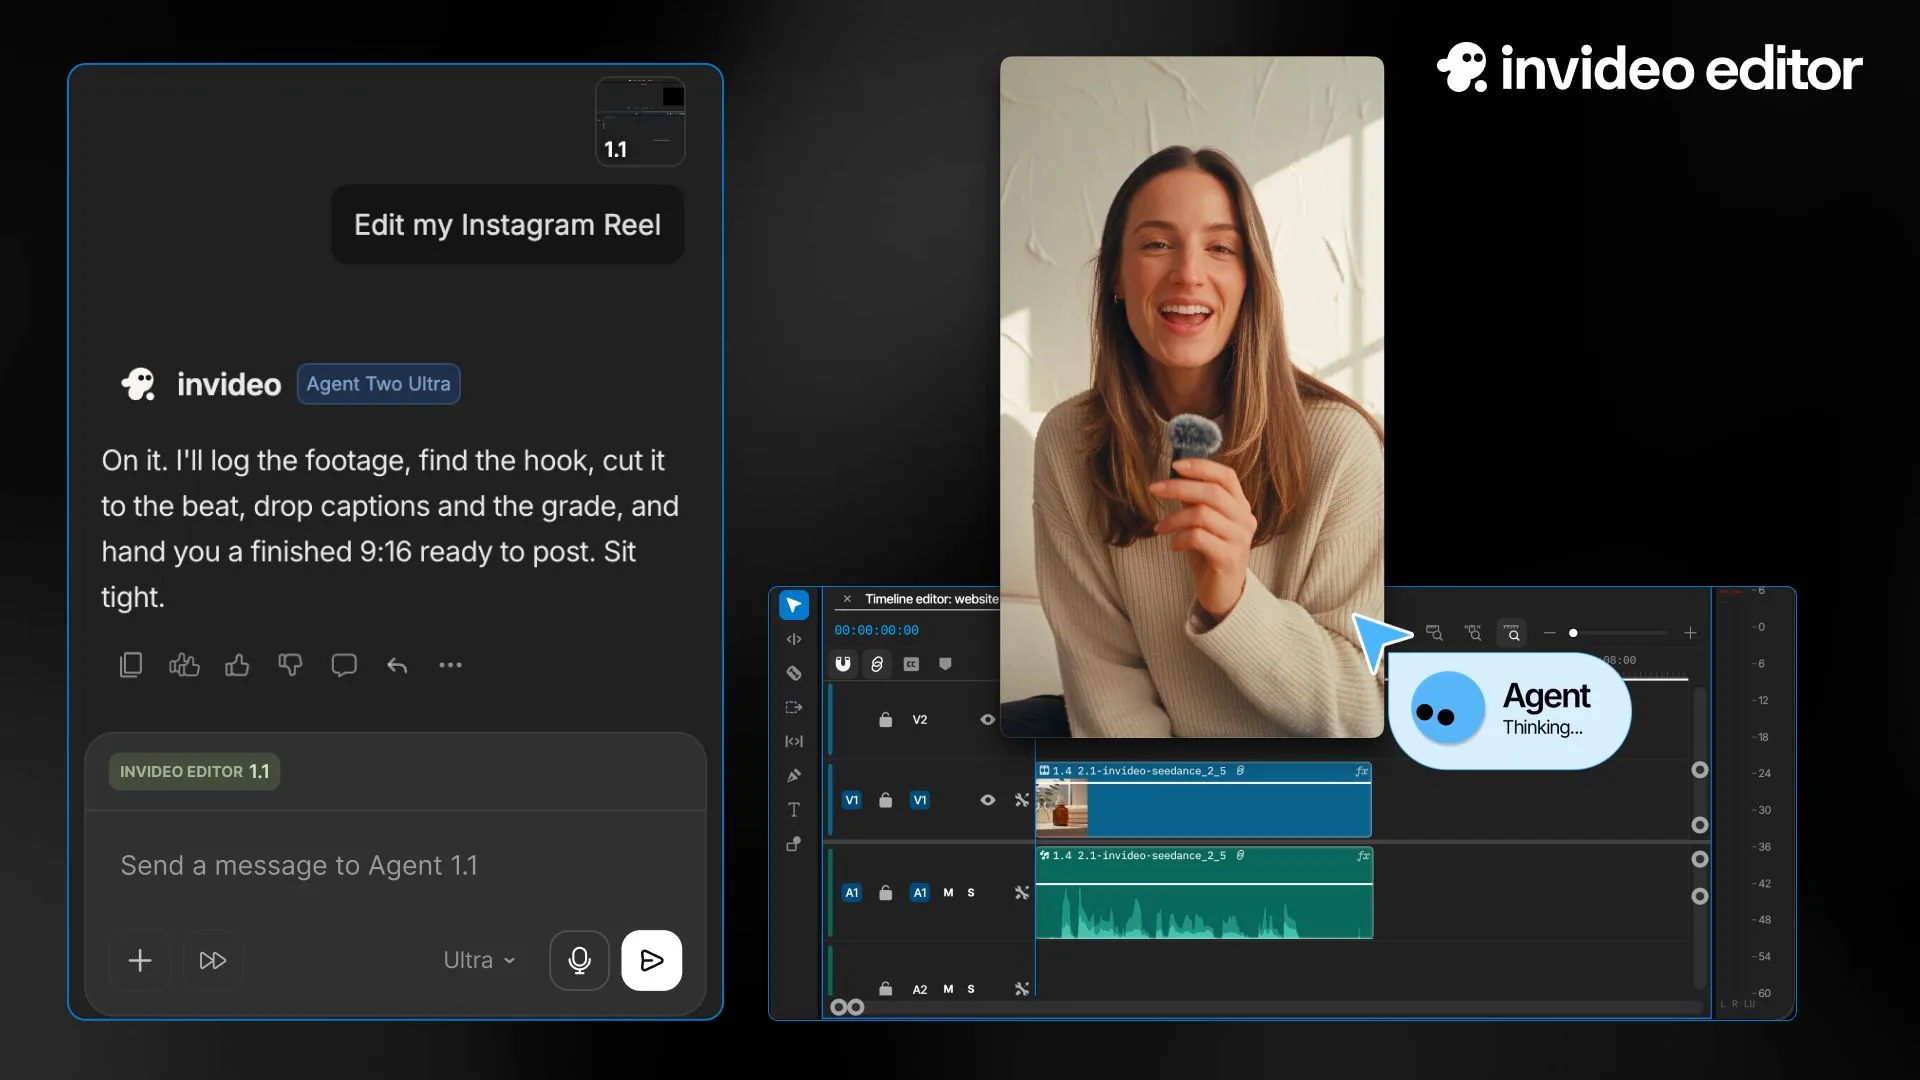Select the video clip on track V1
Viewport: 1920px width, 1080px height.
pos(1203,800)
